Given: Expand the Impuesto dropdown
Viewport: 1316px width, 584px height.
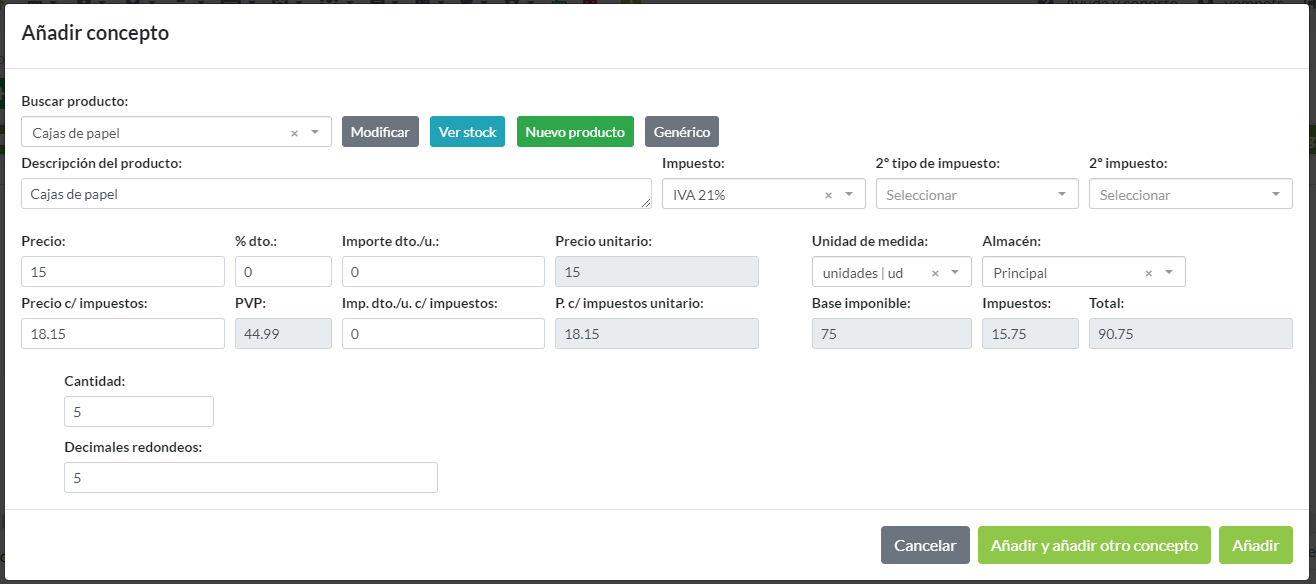Looking at the screenshot, I should pyautogui.click(x=849, y=195).
